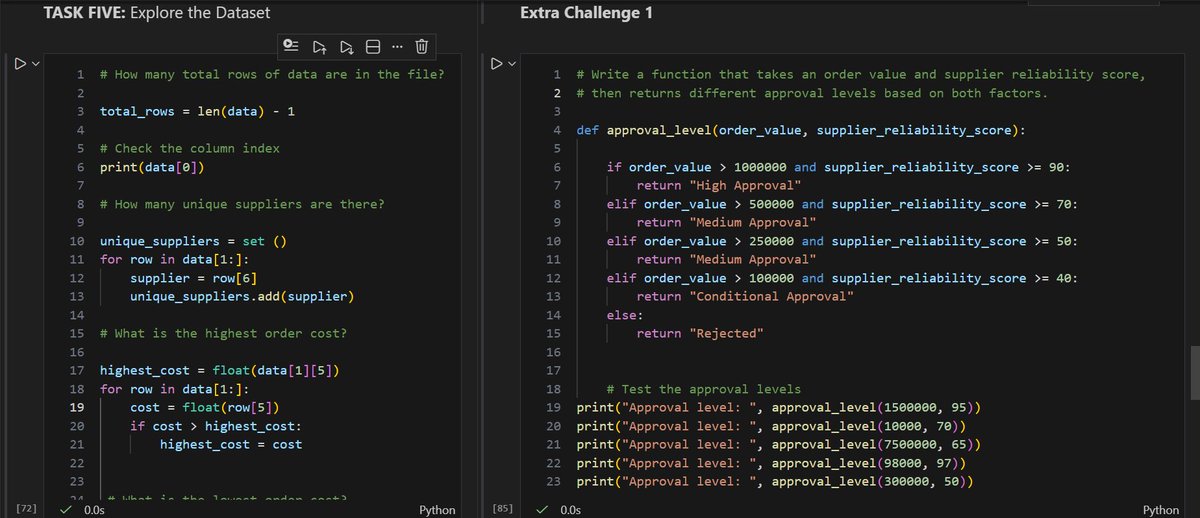Click the Python language label of right cell
Screen dimensions: 1200x518
pos(1160,510)
